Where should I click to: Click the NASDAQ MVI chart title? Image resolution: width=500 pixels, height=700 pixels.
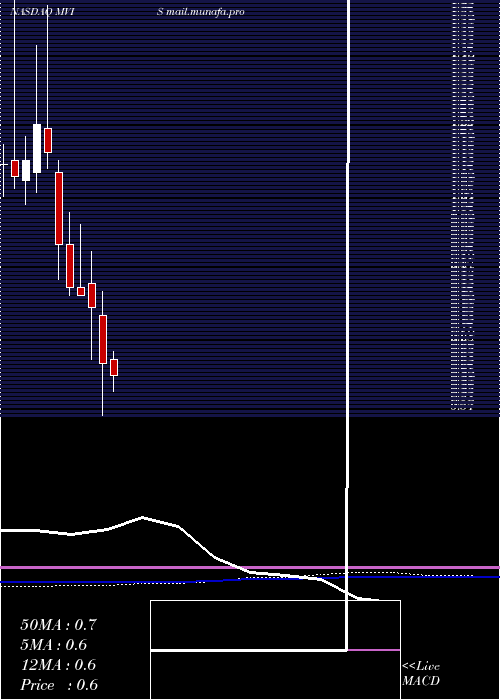point(42,12)
